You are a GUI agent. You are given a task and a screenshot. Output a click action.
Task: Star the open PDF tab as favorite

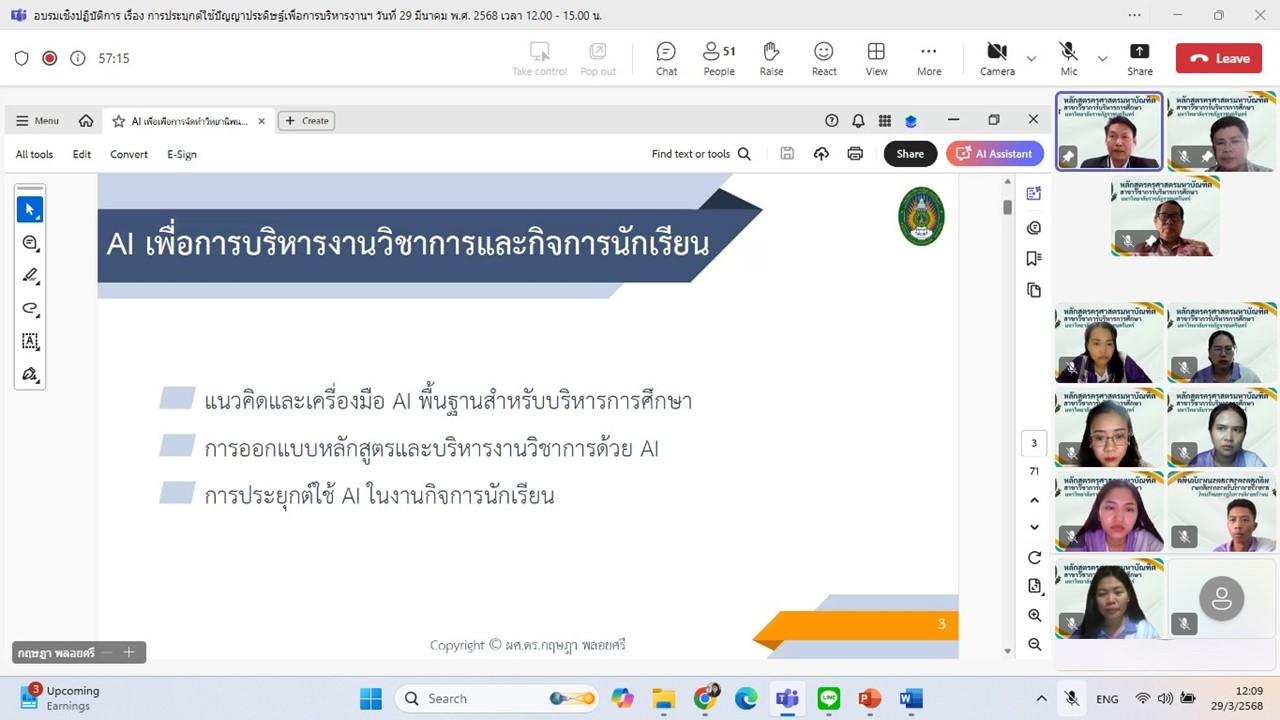(x=119, y=121)
